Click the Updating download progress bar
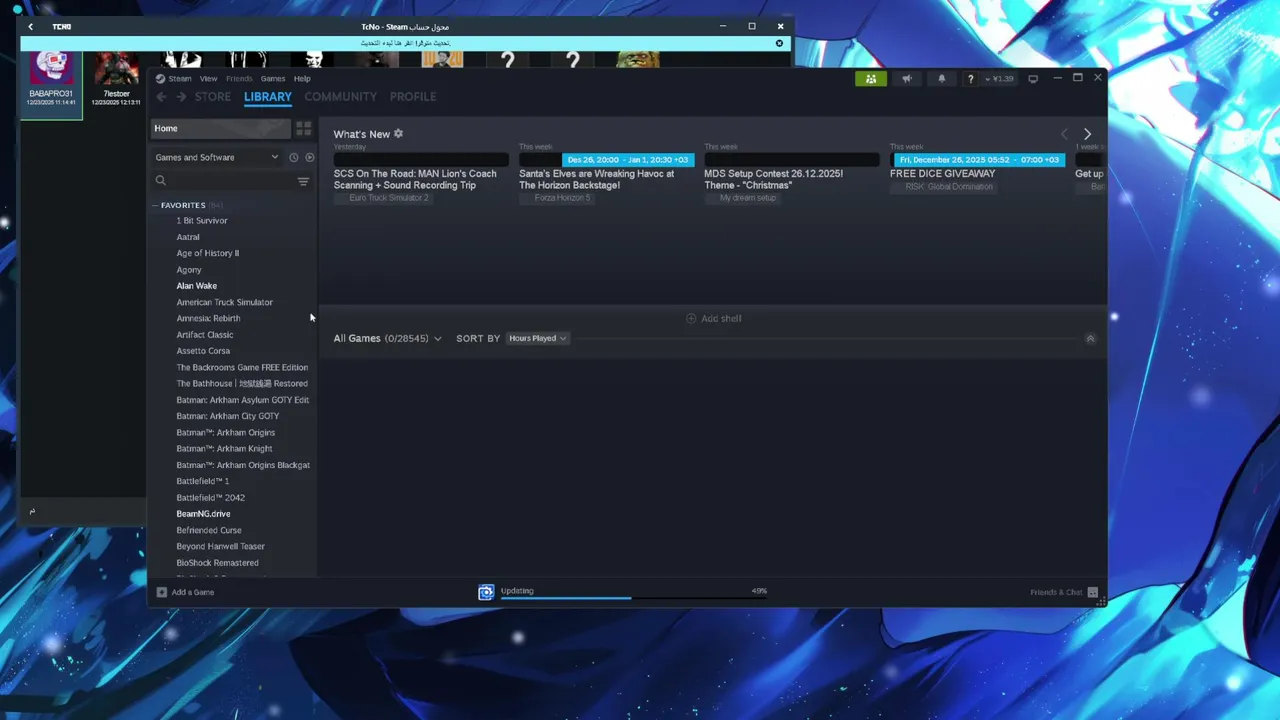 [632, 598]
